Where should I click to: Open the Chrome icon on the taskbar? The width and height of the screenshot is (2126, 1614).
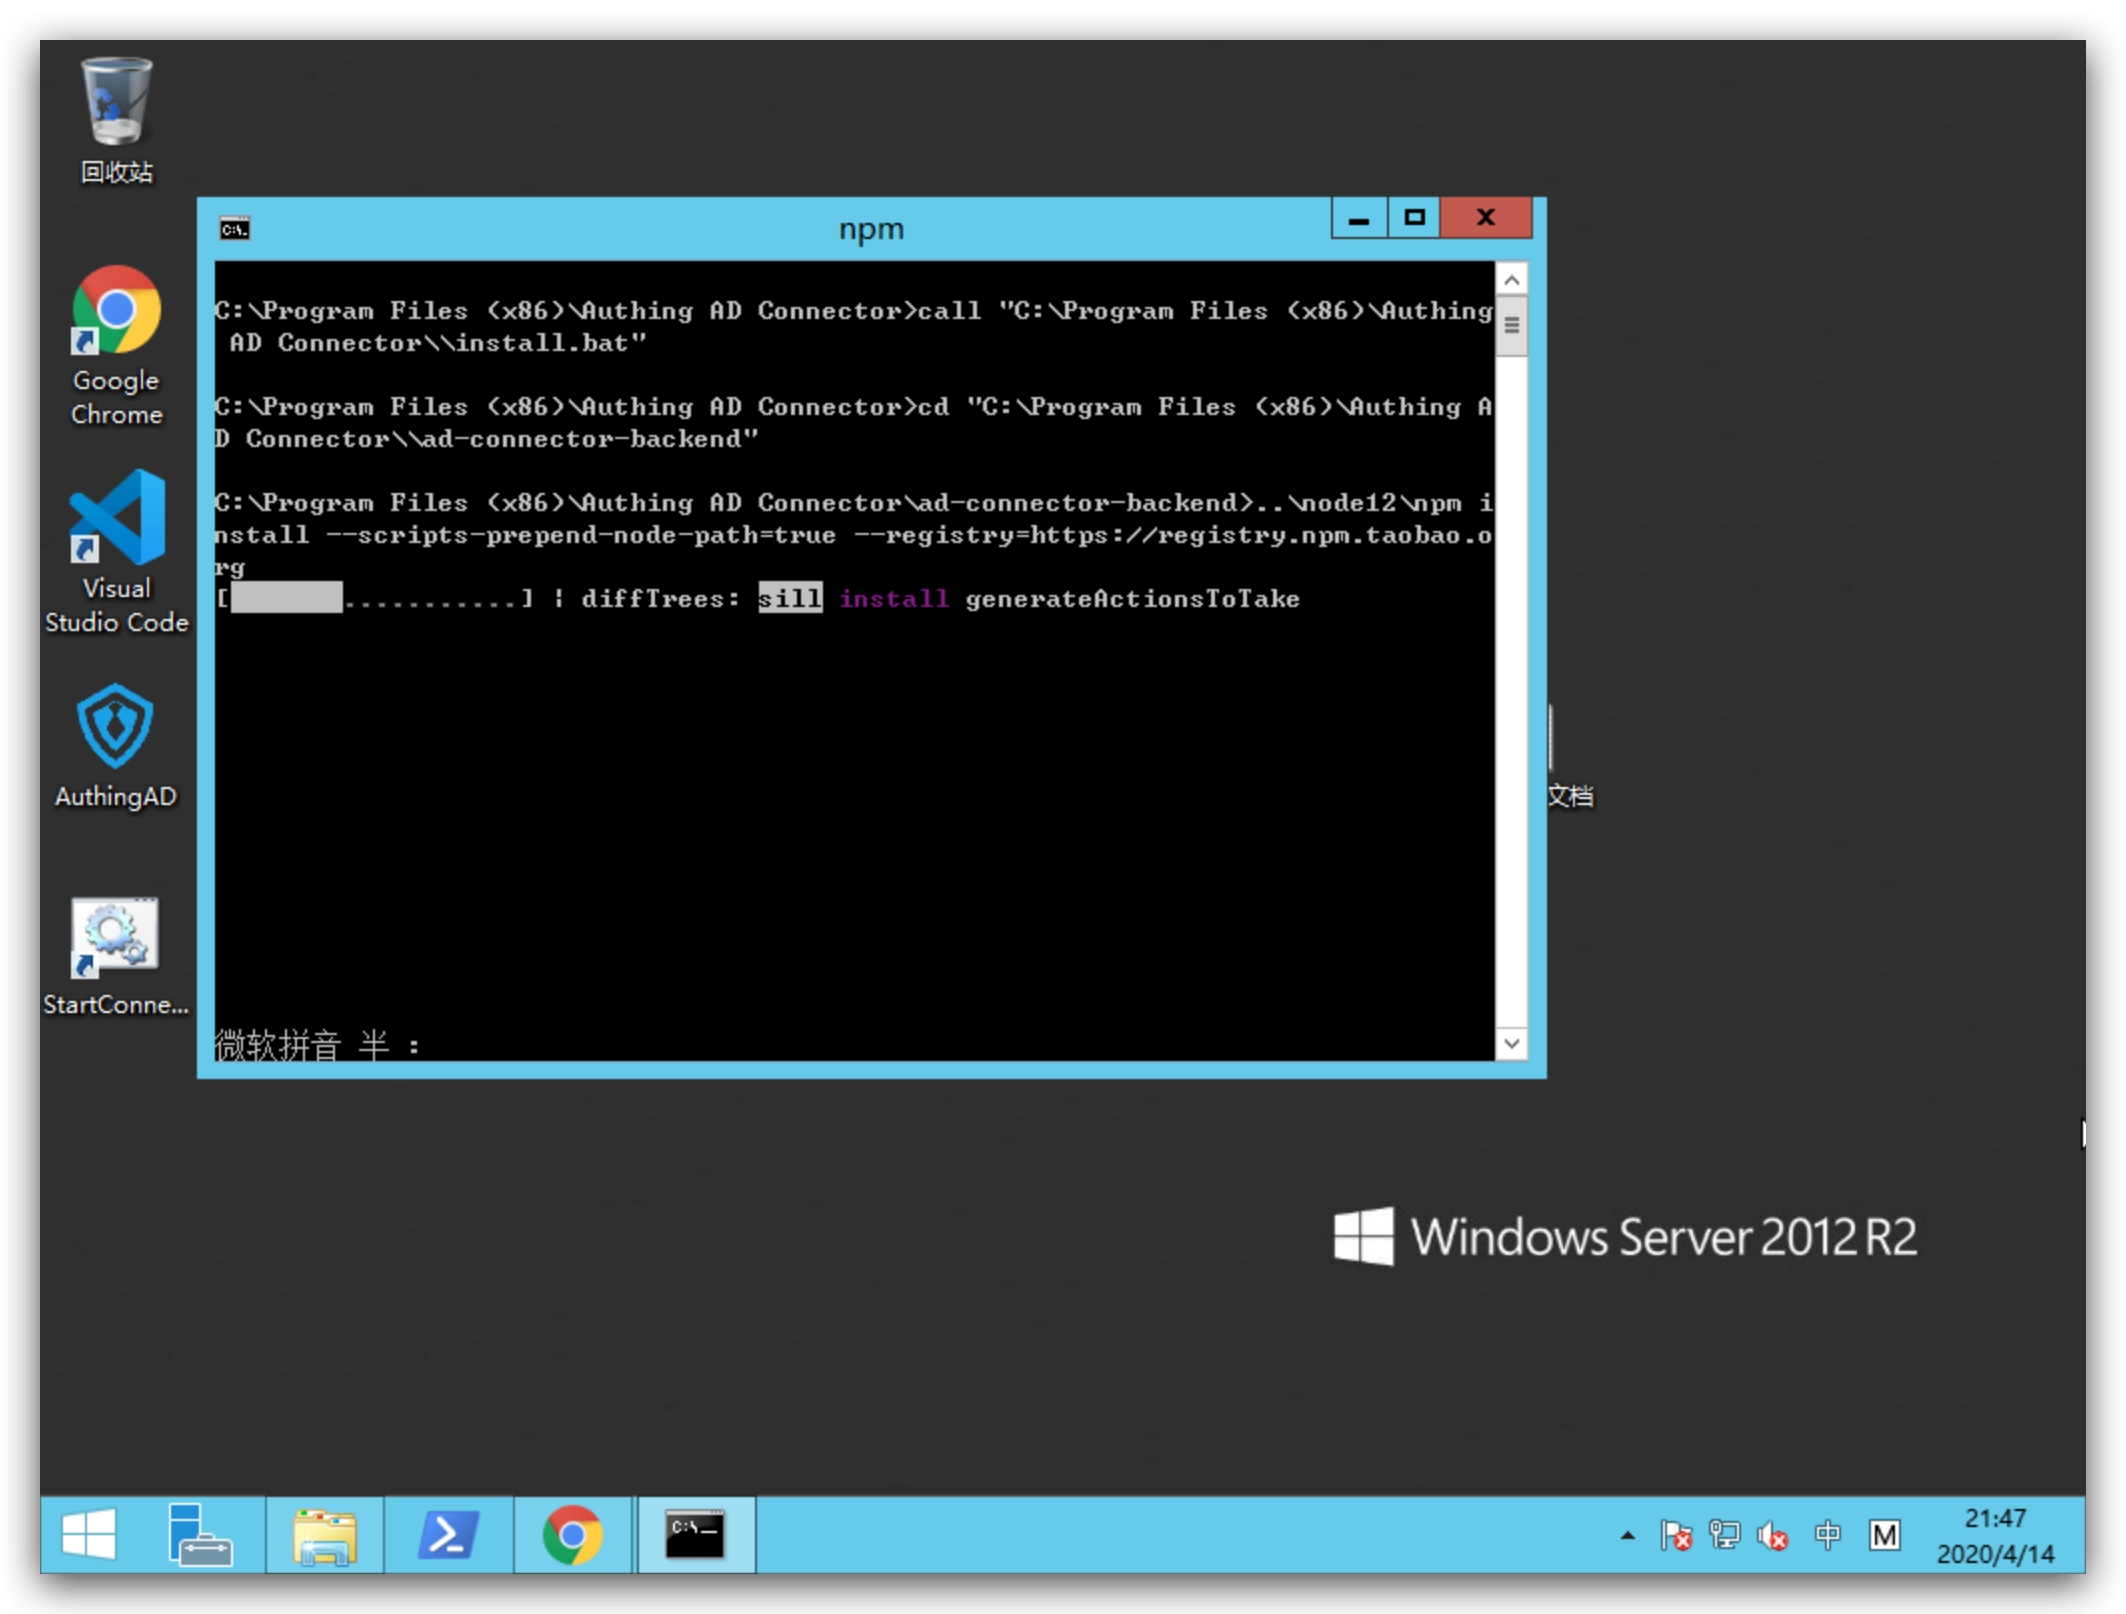[x=572, y=1534]
